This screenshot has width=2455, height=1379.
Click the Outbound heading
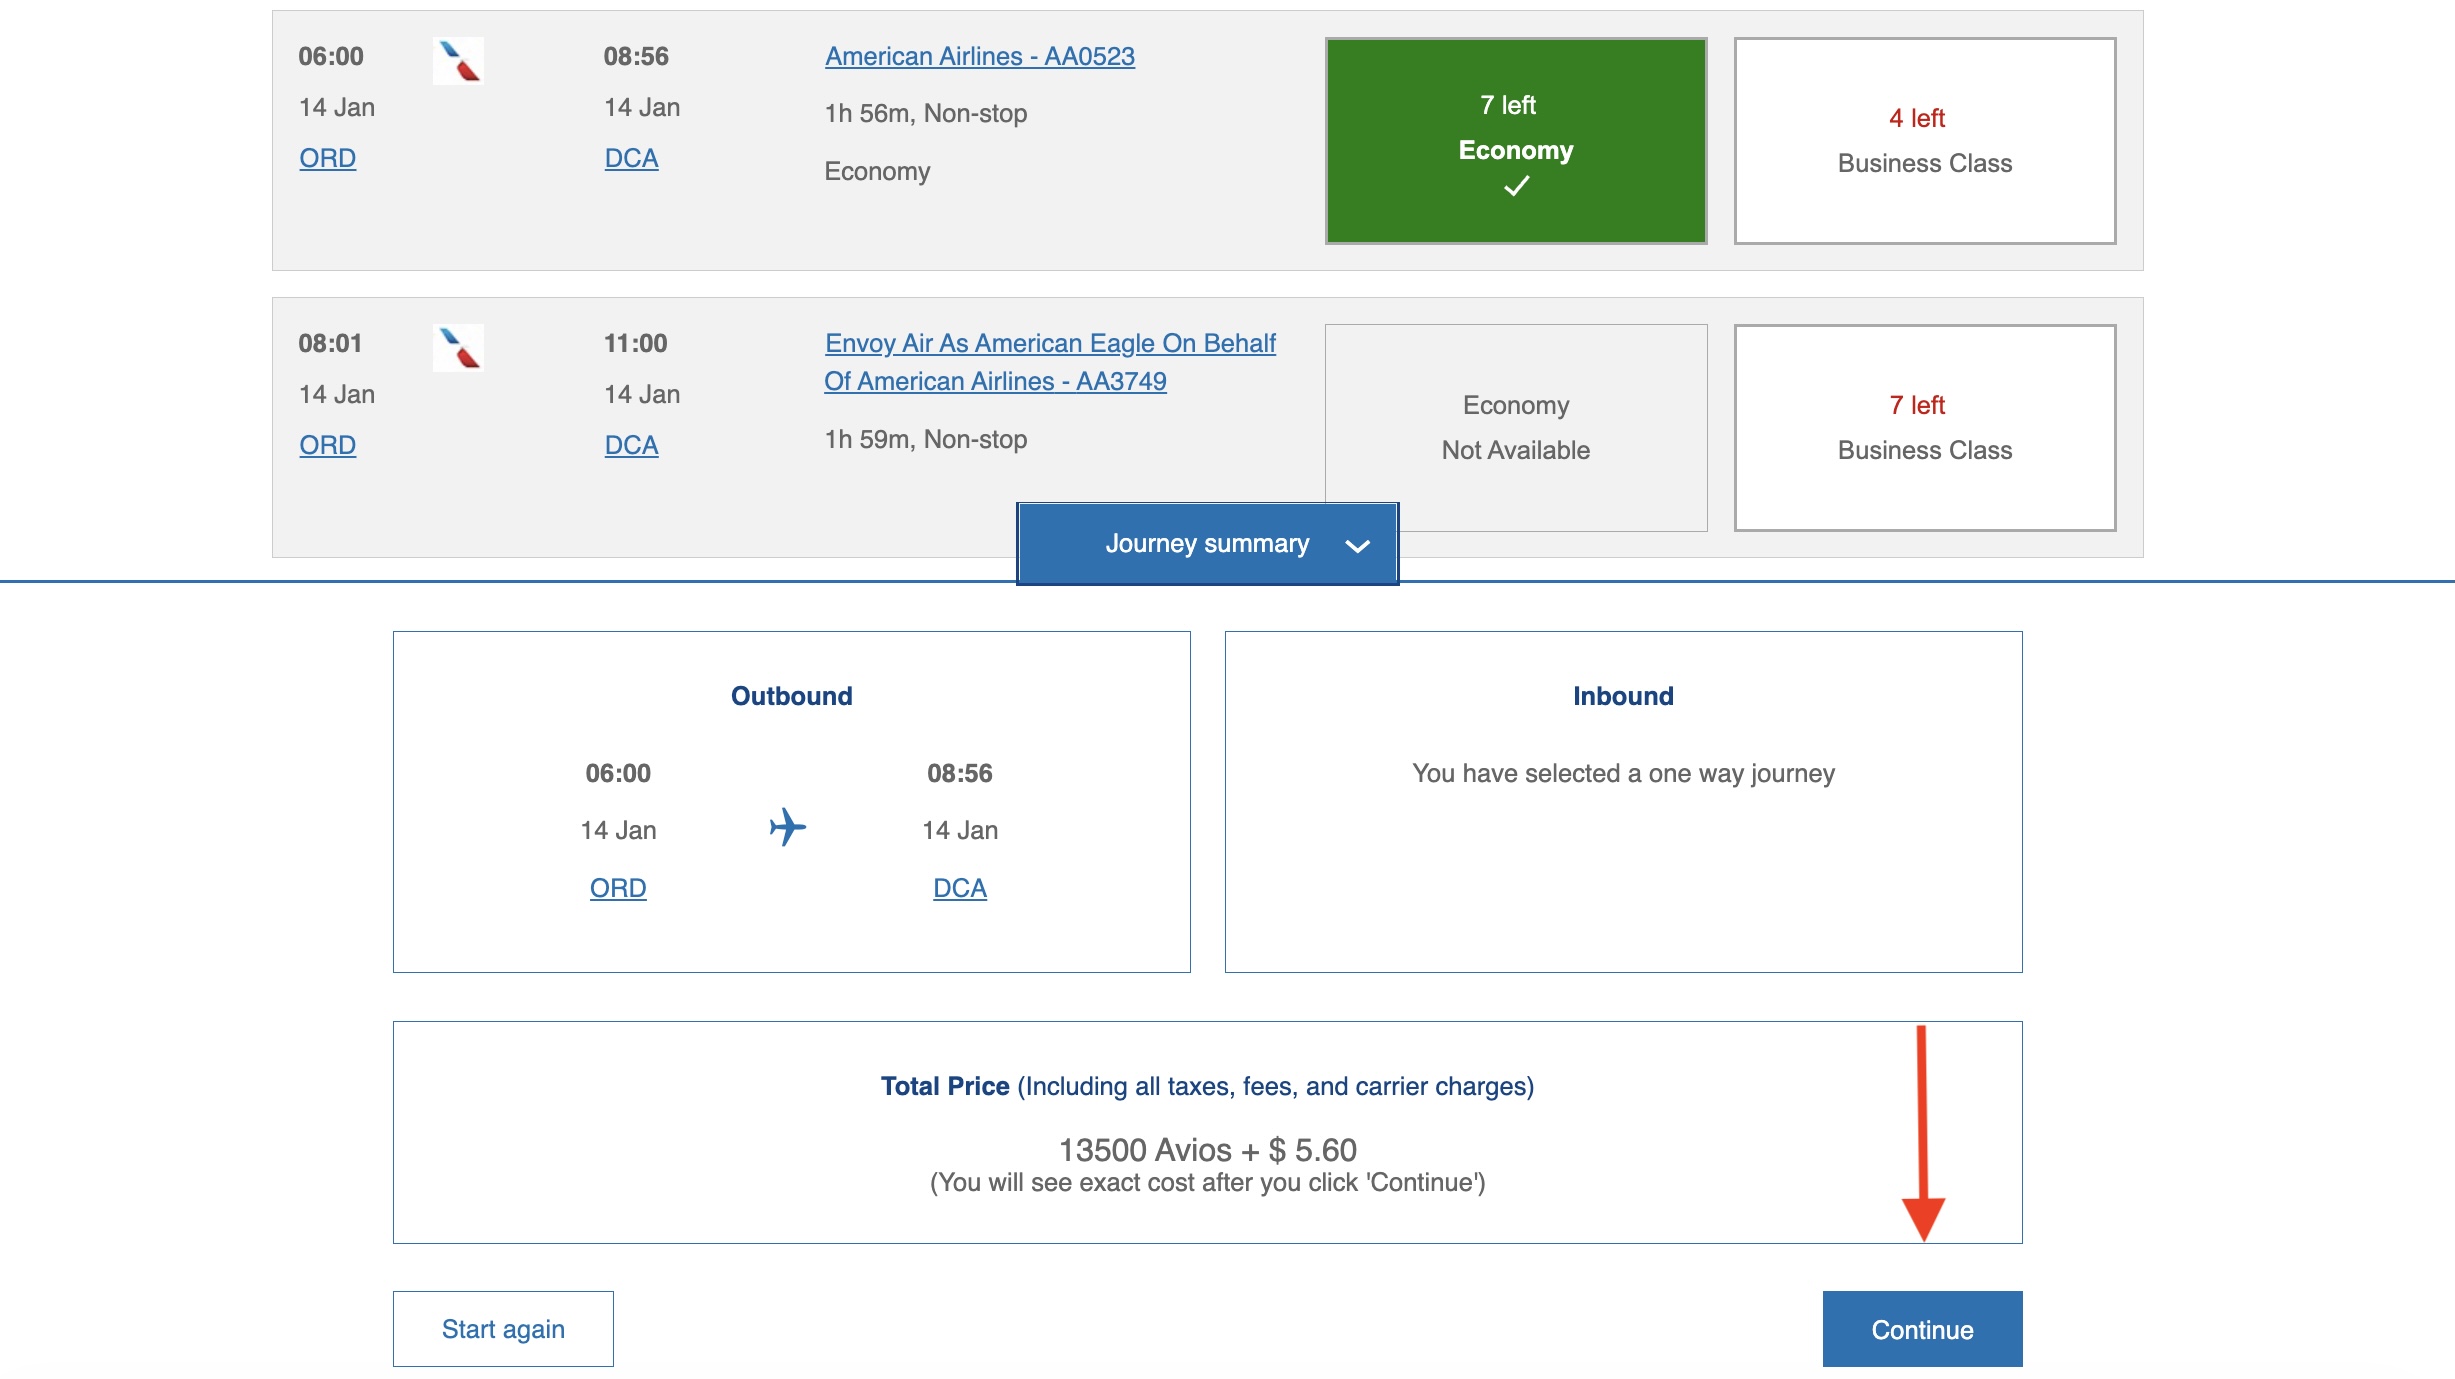(x=792, y=696)
